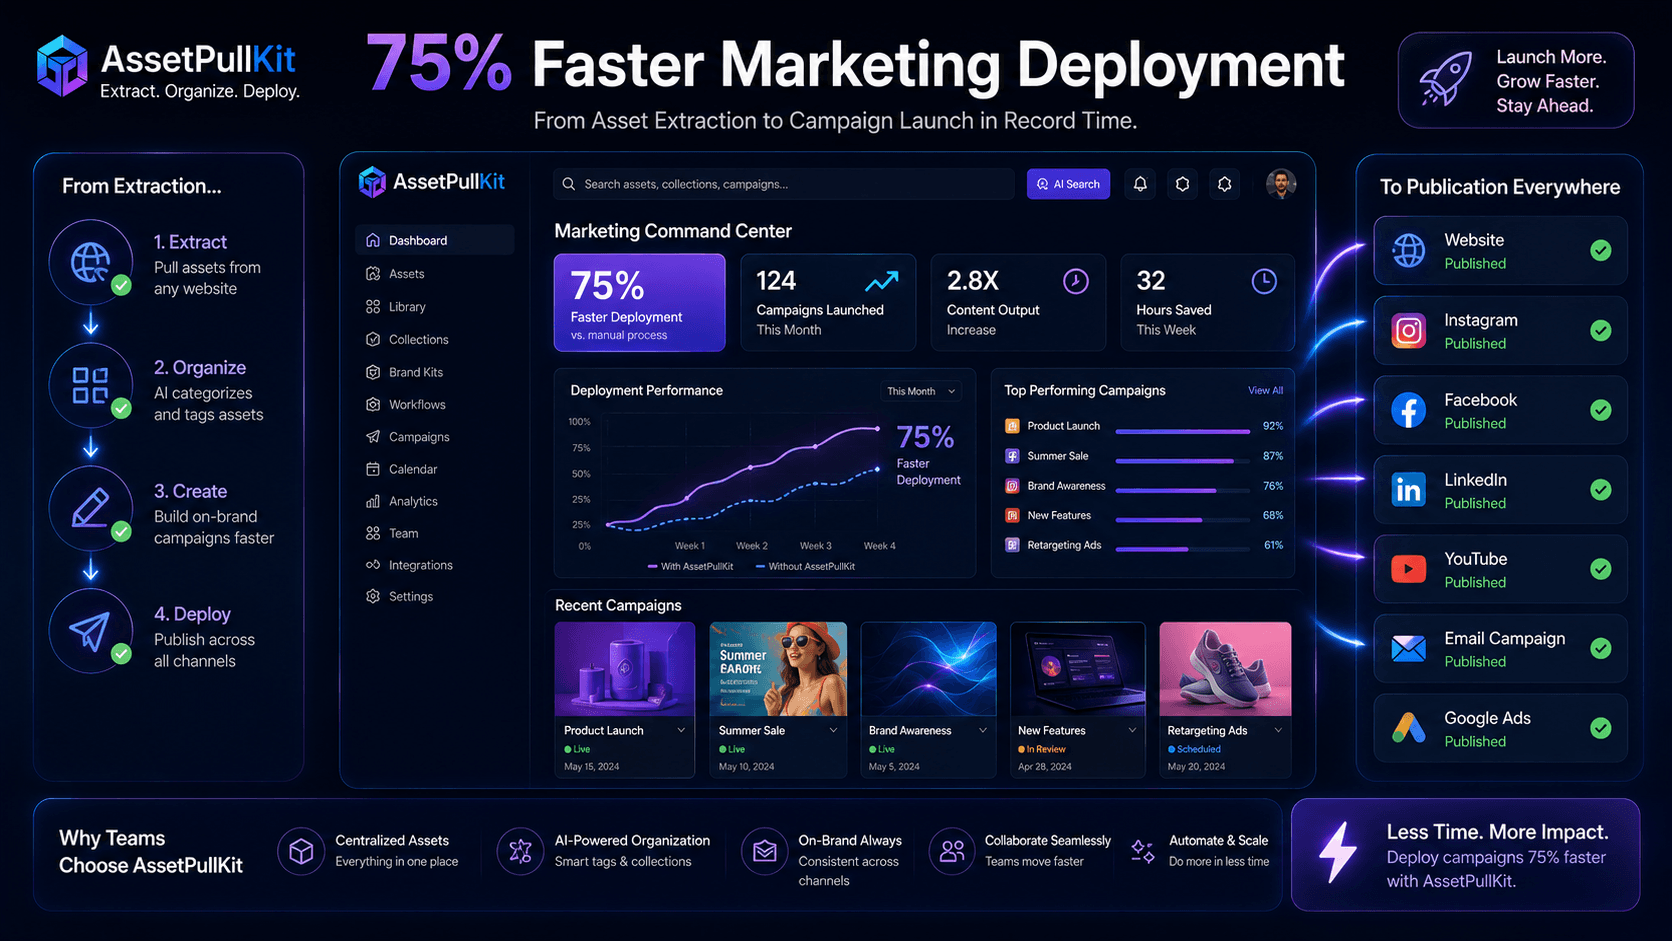Toggle the Website published checkmark

[x=1601, y=250]
